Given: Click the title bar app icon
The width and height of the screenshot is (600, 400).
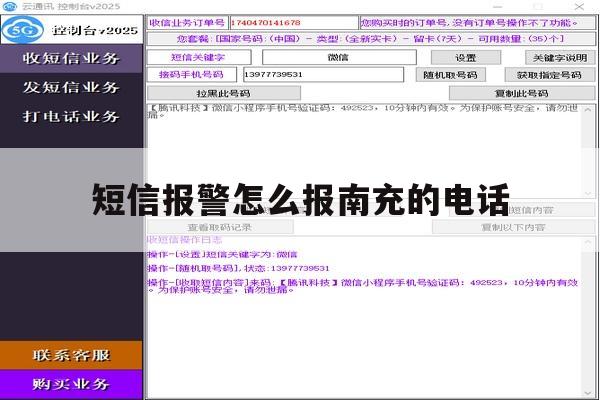Looking at the screenshot, I should tap(10, 7).
